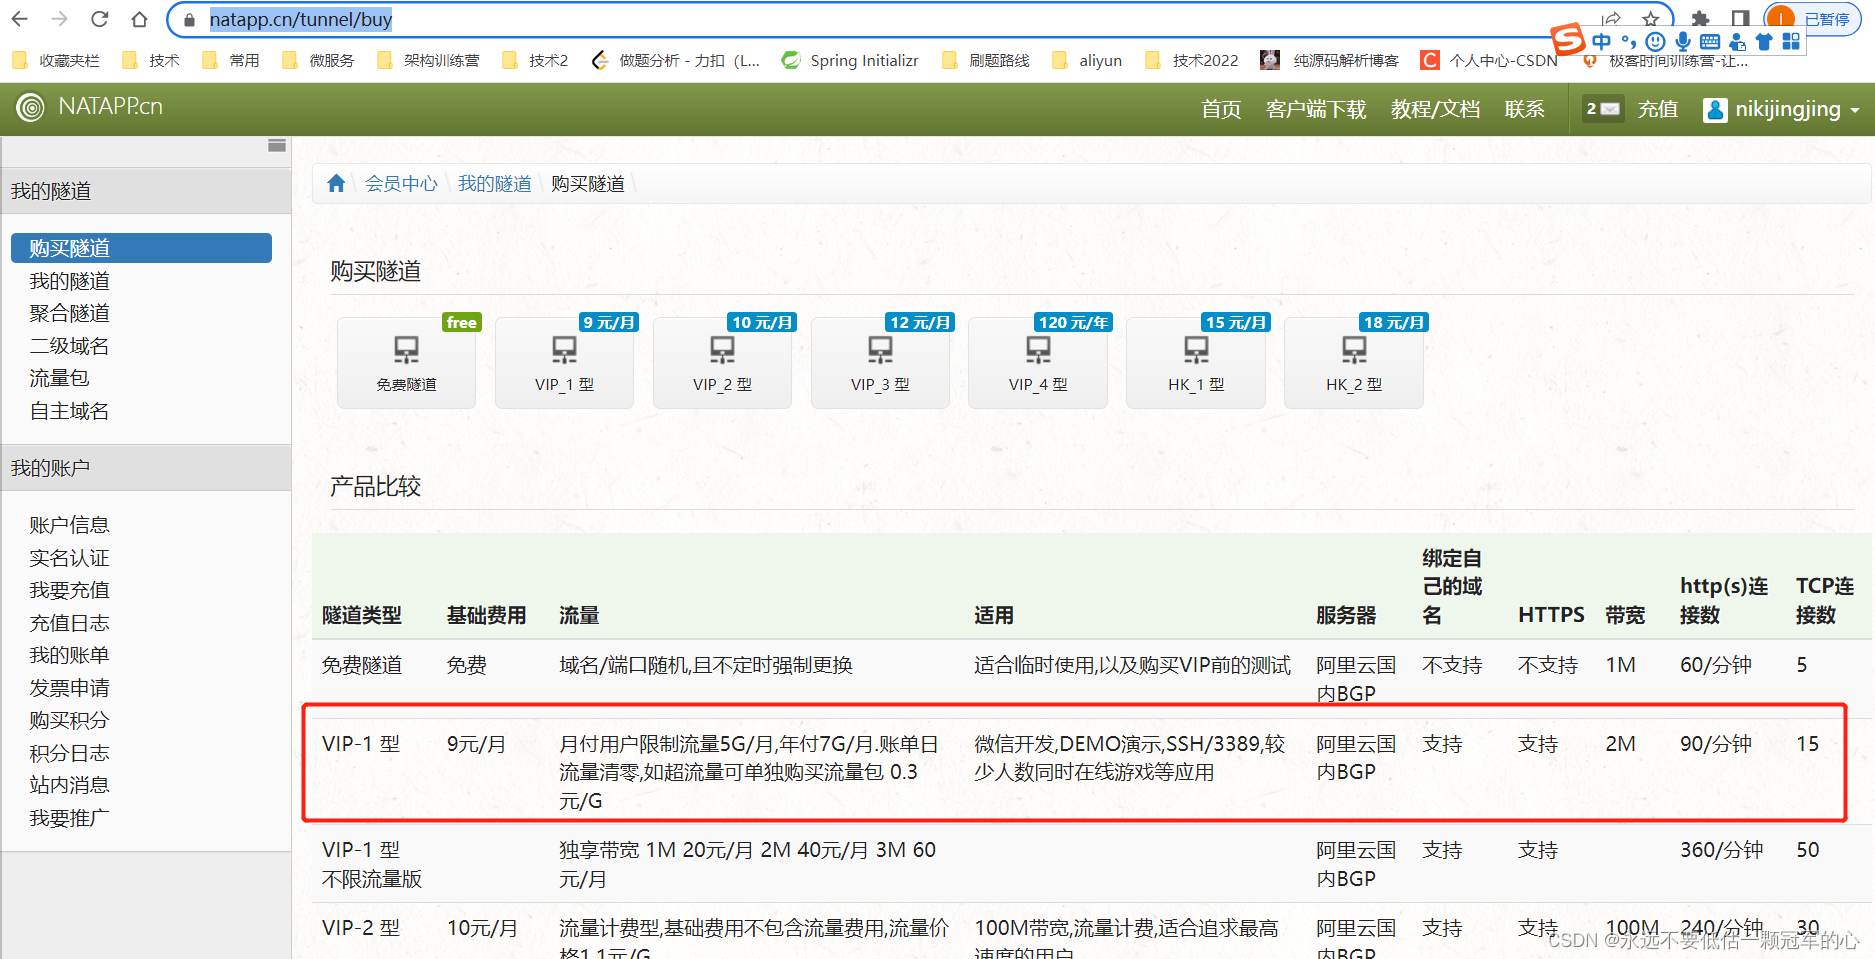Open the aliyun bookmark folder
Image resolution: width=1875 pixels, height=959 pixels.
1087,60
